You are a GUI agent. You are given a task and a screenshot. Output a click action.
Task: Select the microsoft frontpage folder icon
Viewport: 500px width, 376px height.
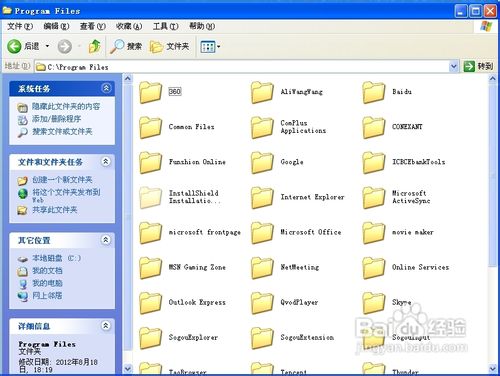150,233
